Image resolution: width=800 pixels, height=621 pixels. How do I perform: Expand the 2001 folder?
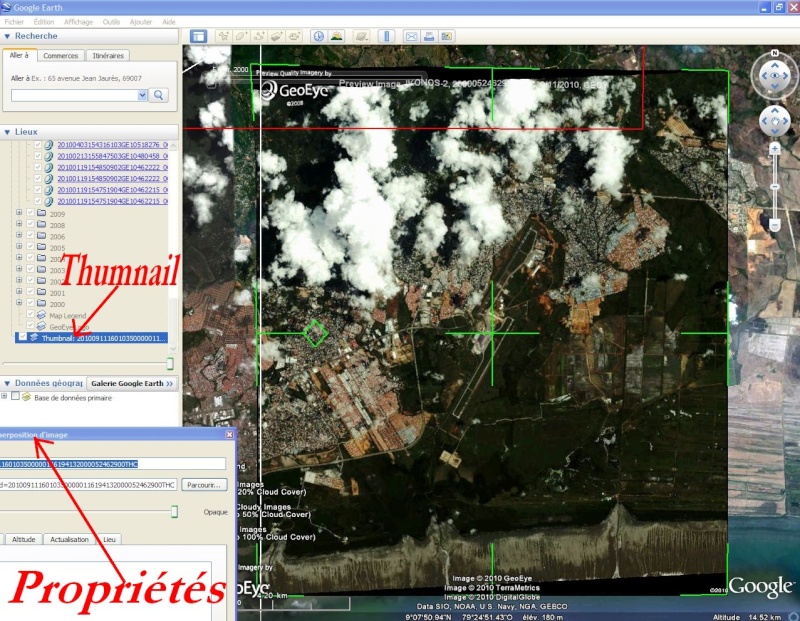[x=19, y=292]
